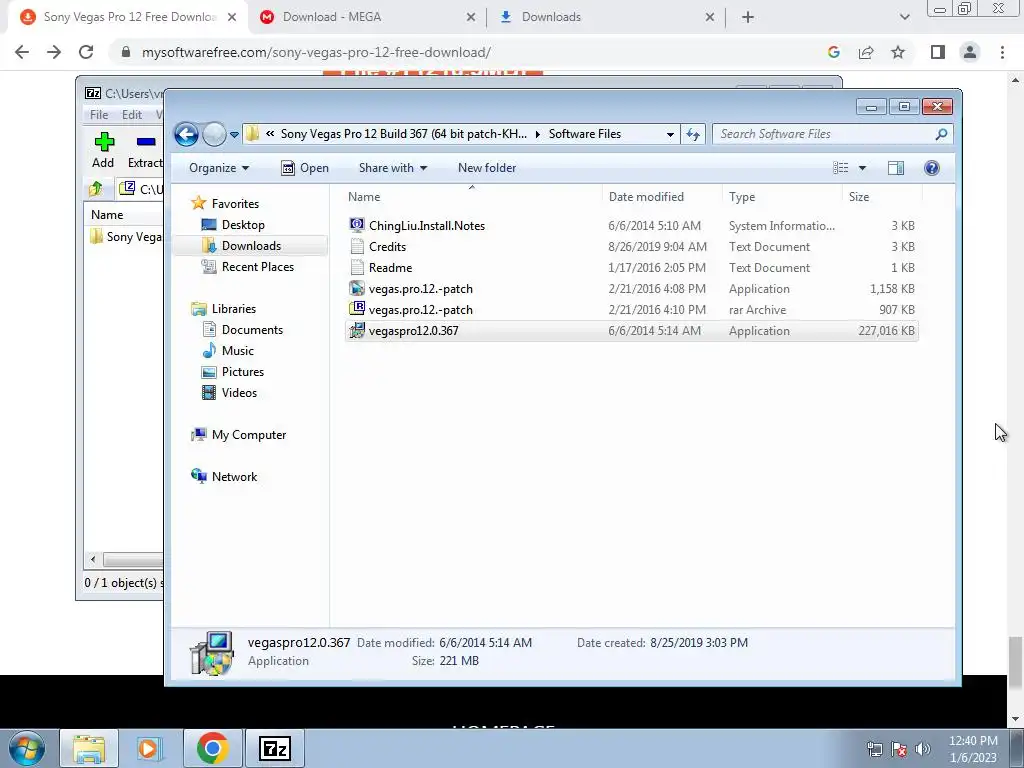Image resolution: width=1024 pixels, height=768 pixels.
Task: Click the search magnifier icon
Action: click(941, 134)
